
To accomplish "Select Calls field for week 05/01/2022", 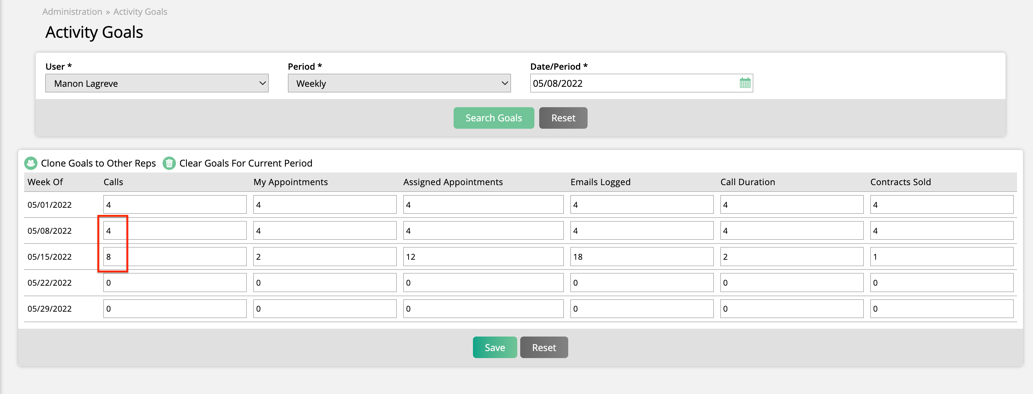I will click(x=175, y=205).
